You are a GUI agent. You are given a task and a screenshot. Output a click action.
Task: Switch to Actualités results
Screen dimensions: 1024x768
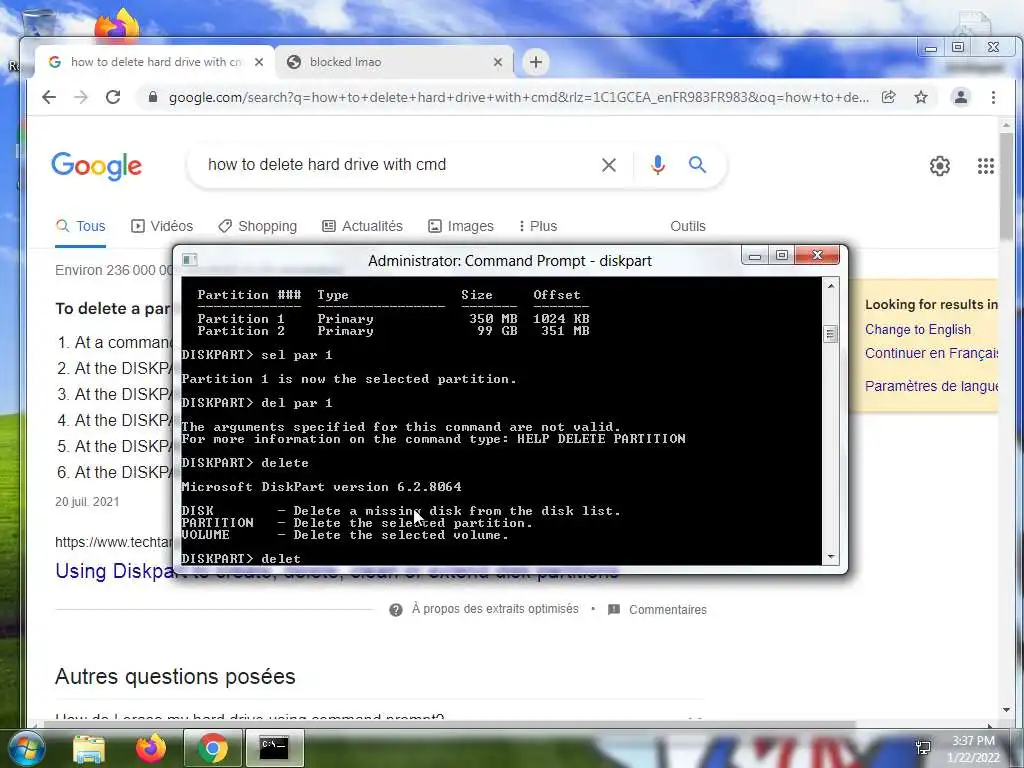click(362, 226)
